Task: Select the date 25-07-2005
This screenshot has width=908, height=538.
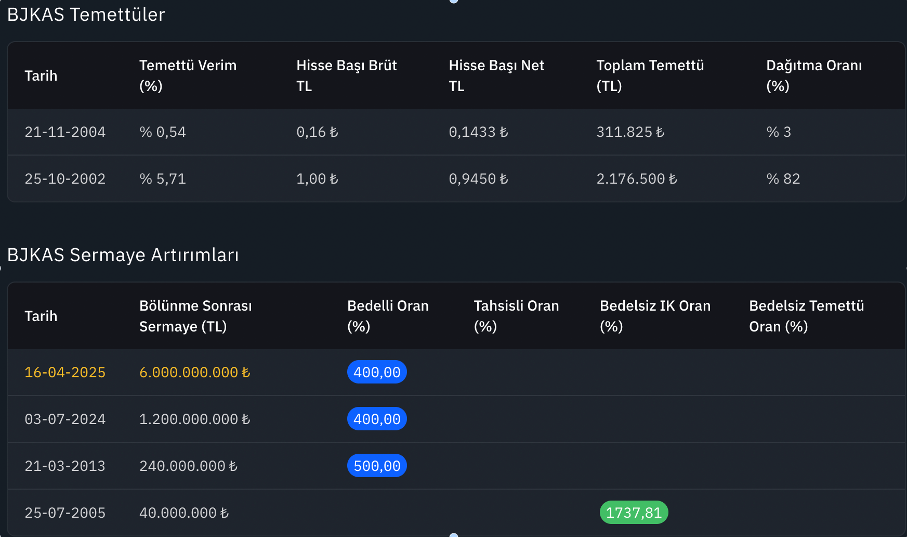Action: [65, 513]
